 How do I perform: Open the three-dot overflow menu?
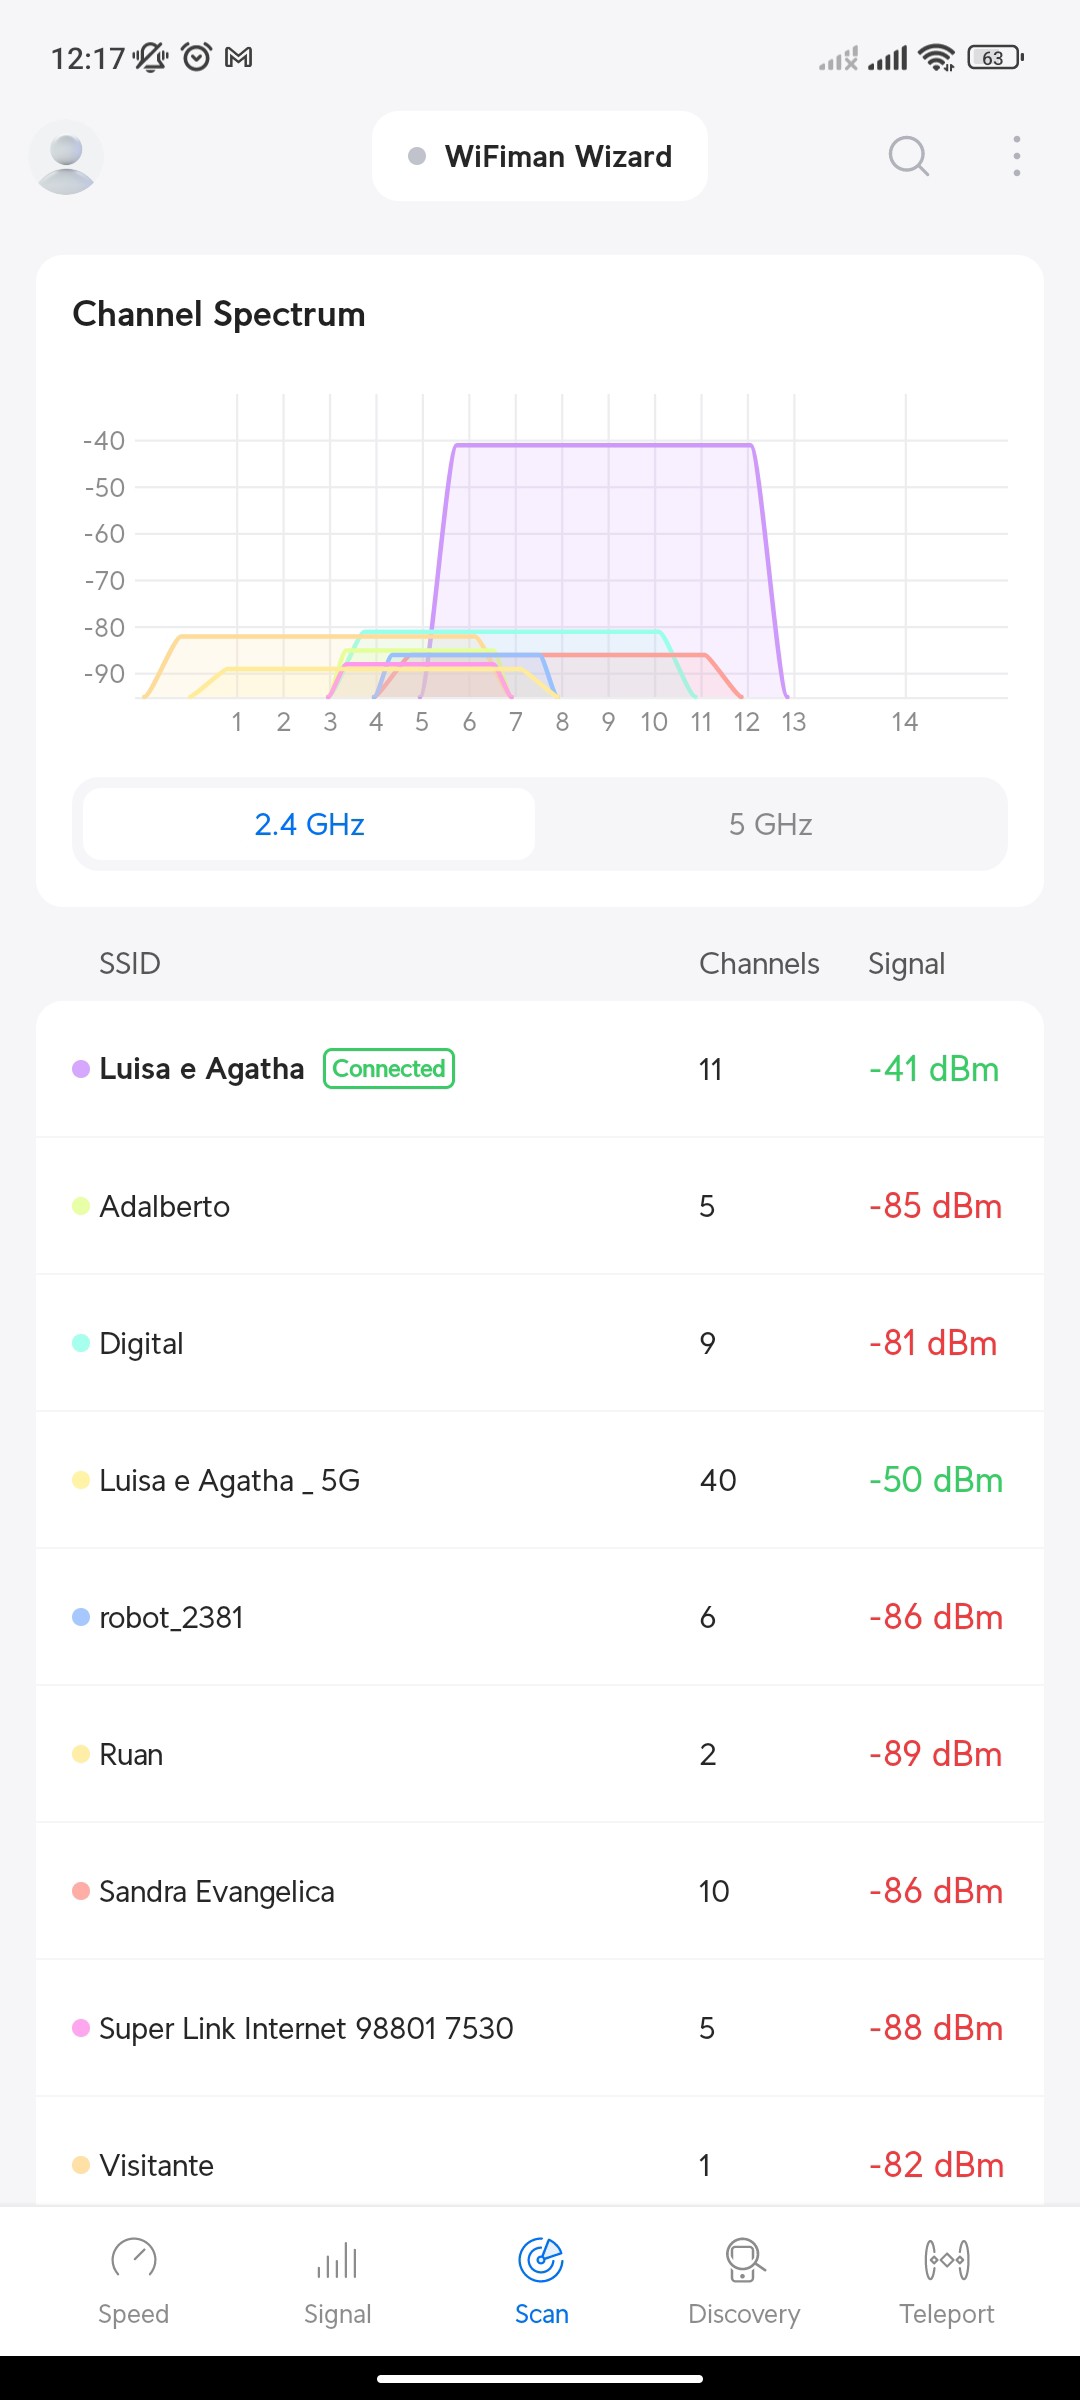click(1016, 156)
